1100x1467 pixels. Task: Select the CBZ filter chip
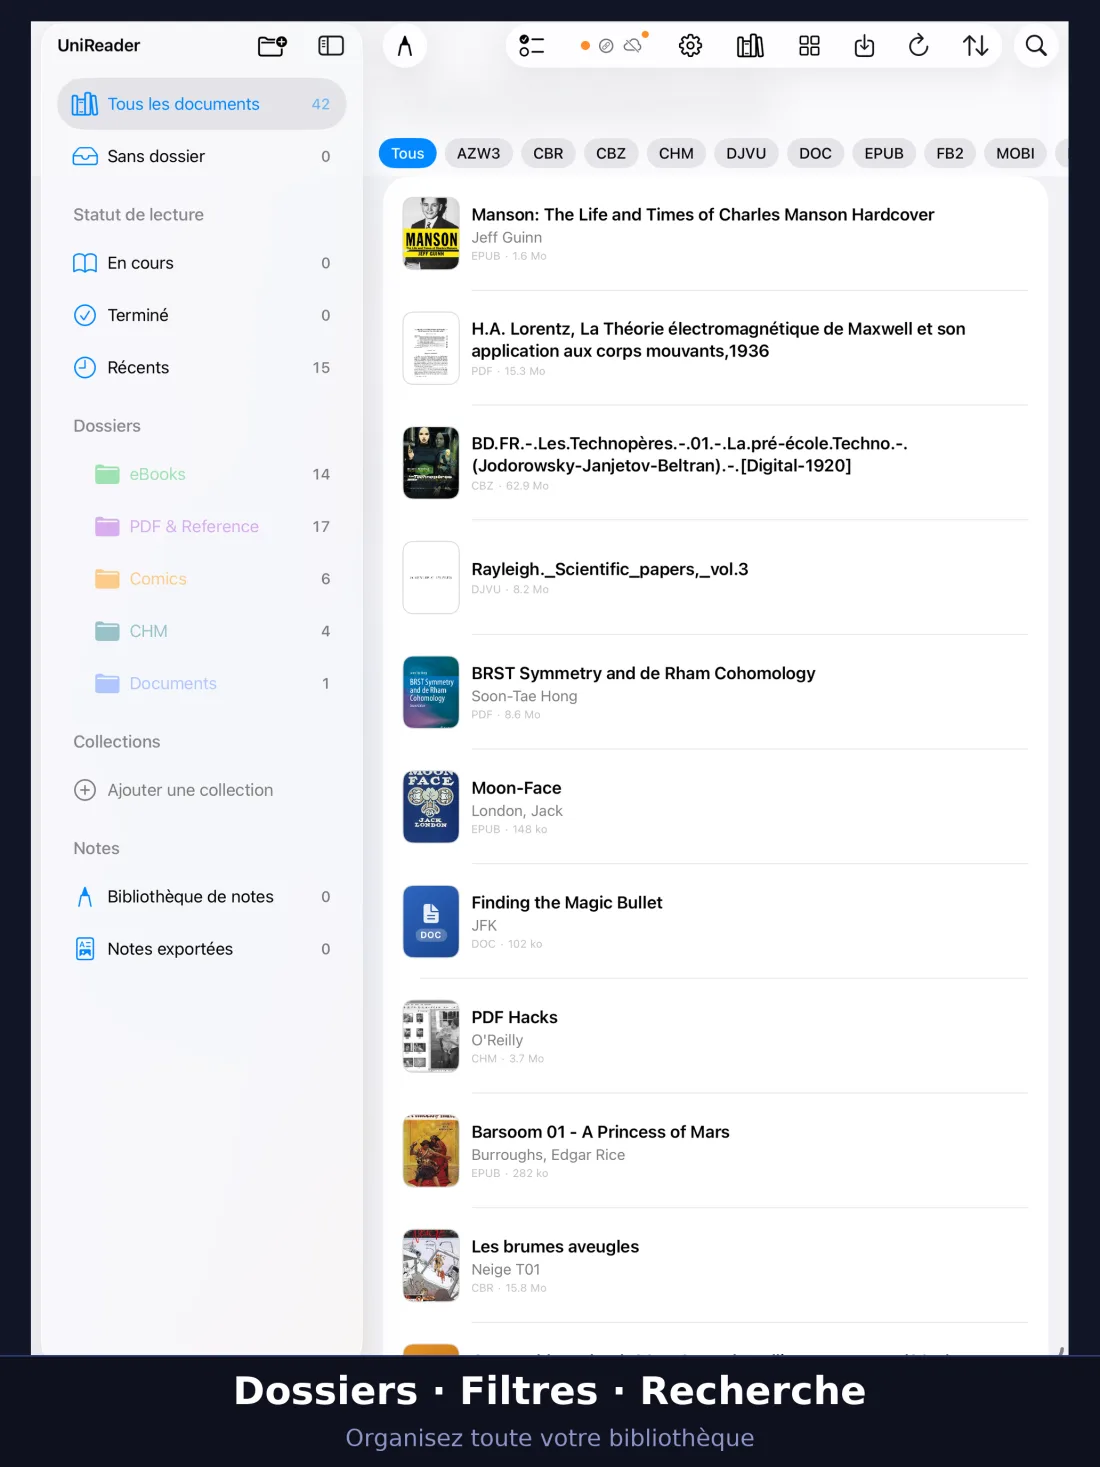tap(611, 153)
